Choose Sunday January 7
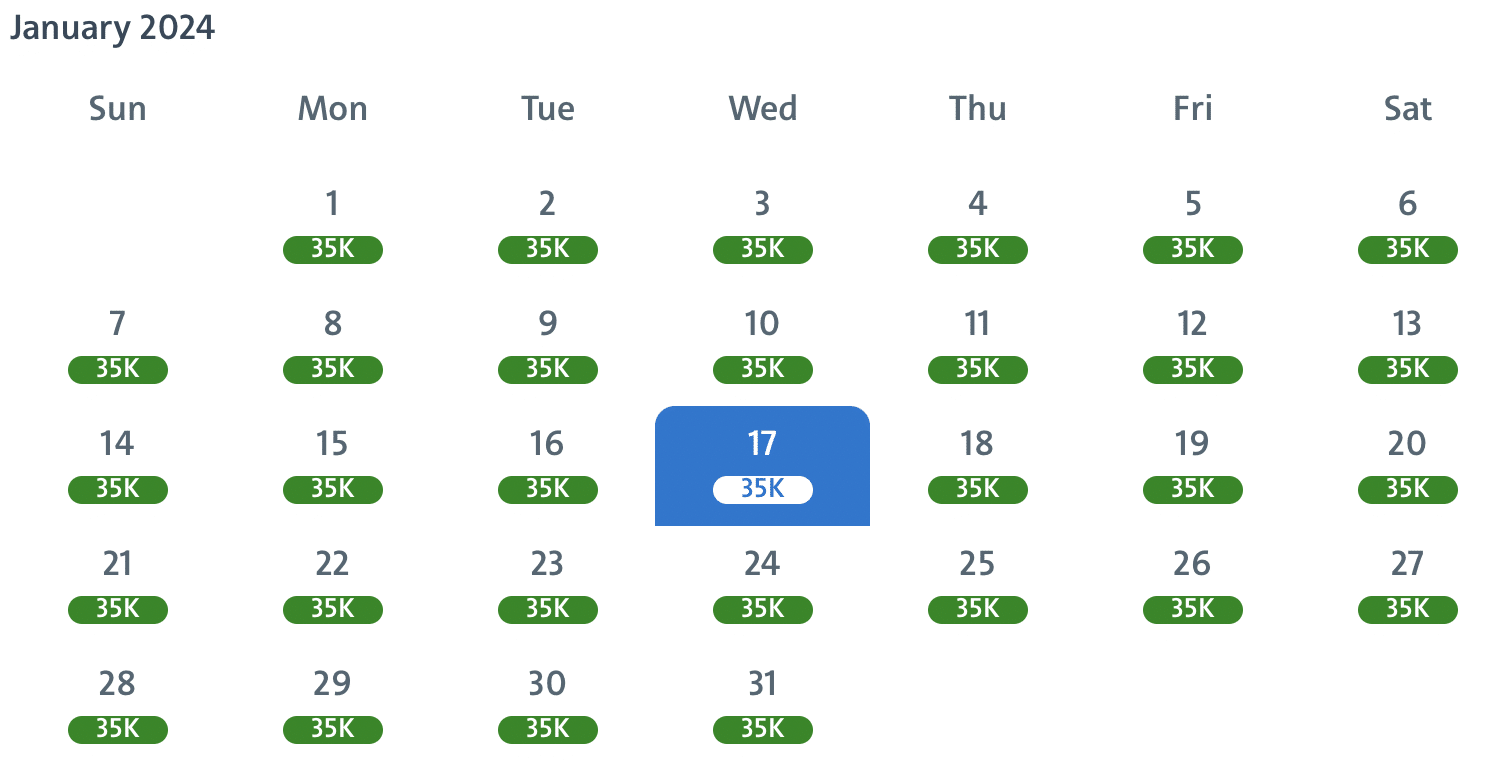This screenshot has height=764, width=1488. [x=117, y=325]
